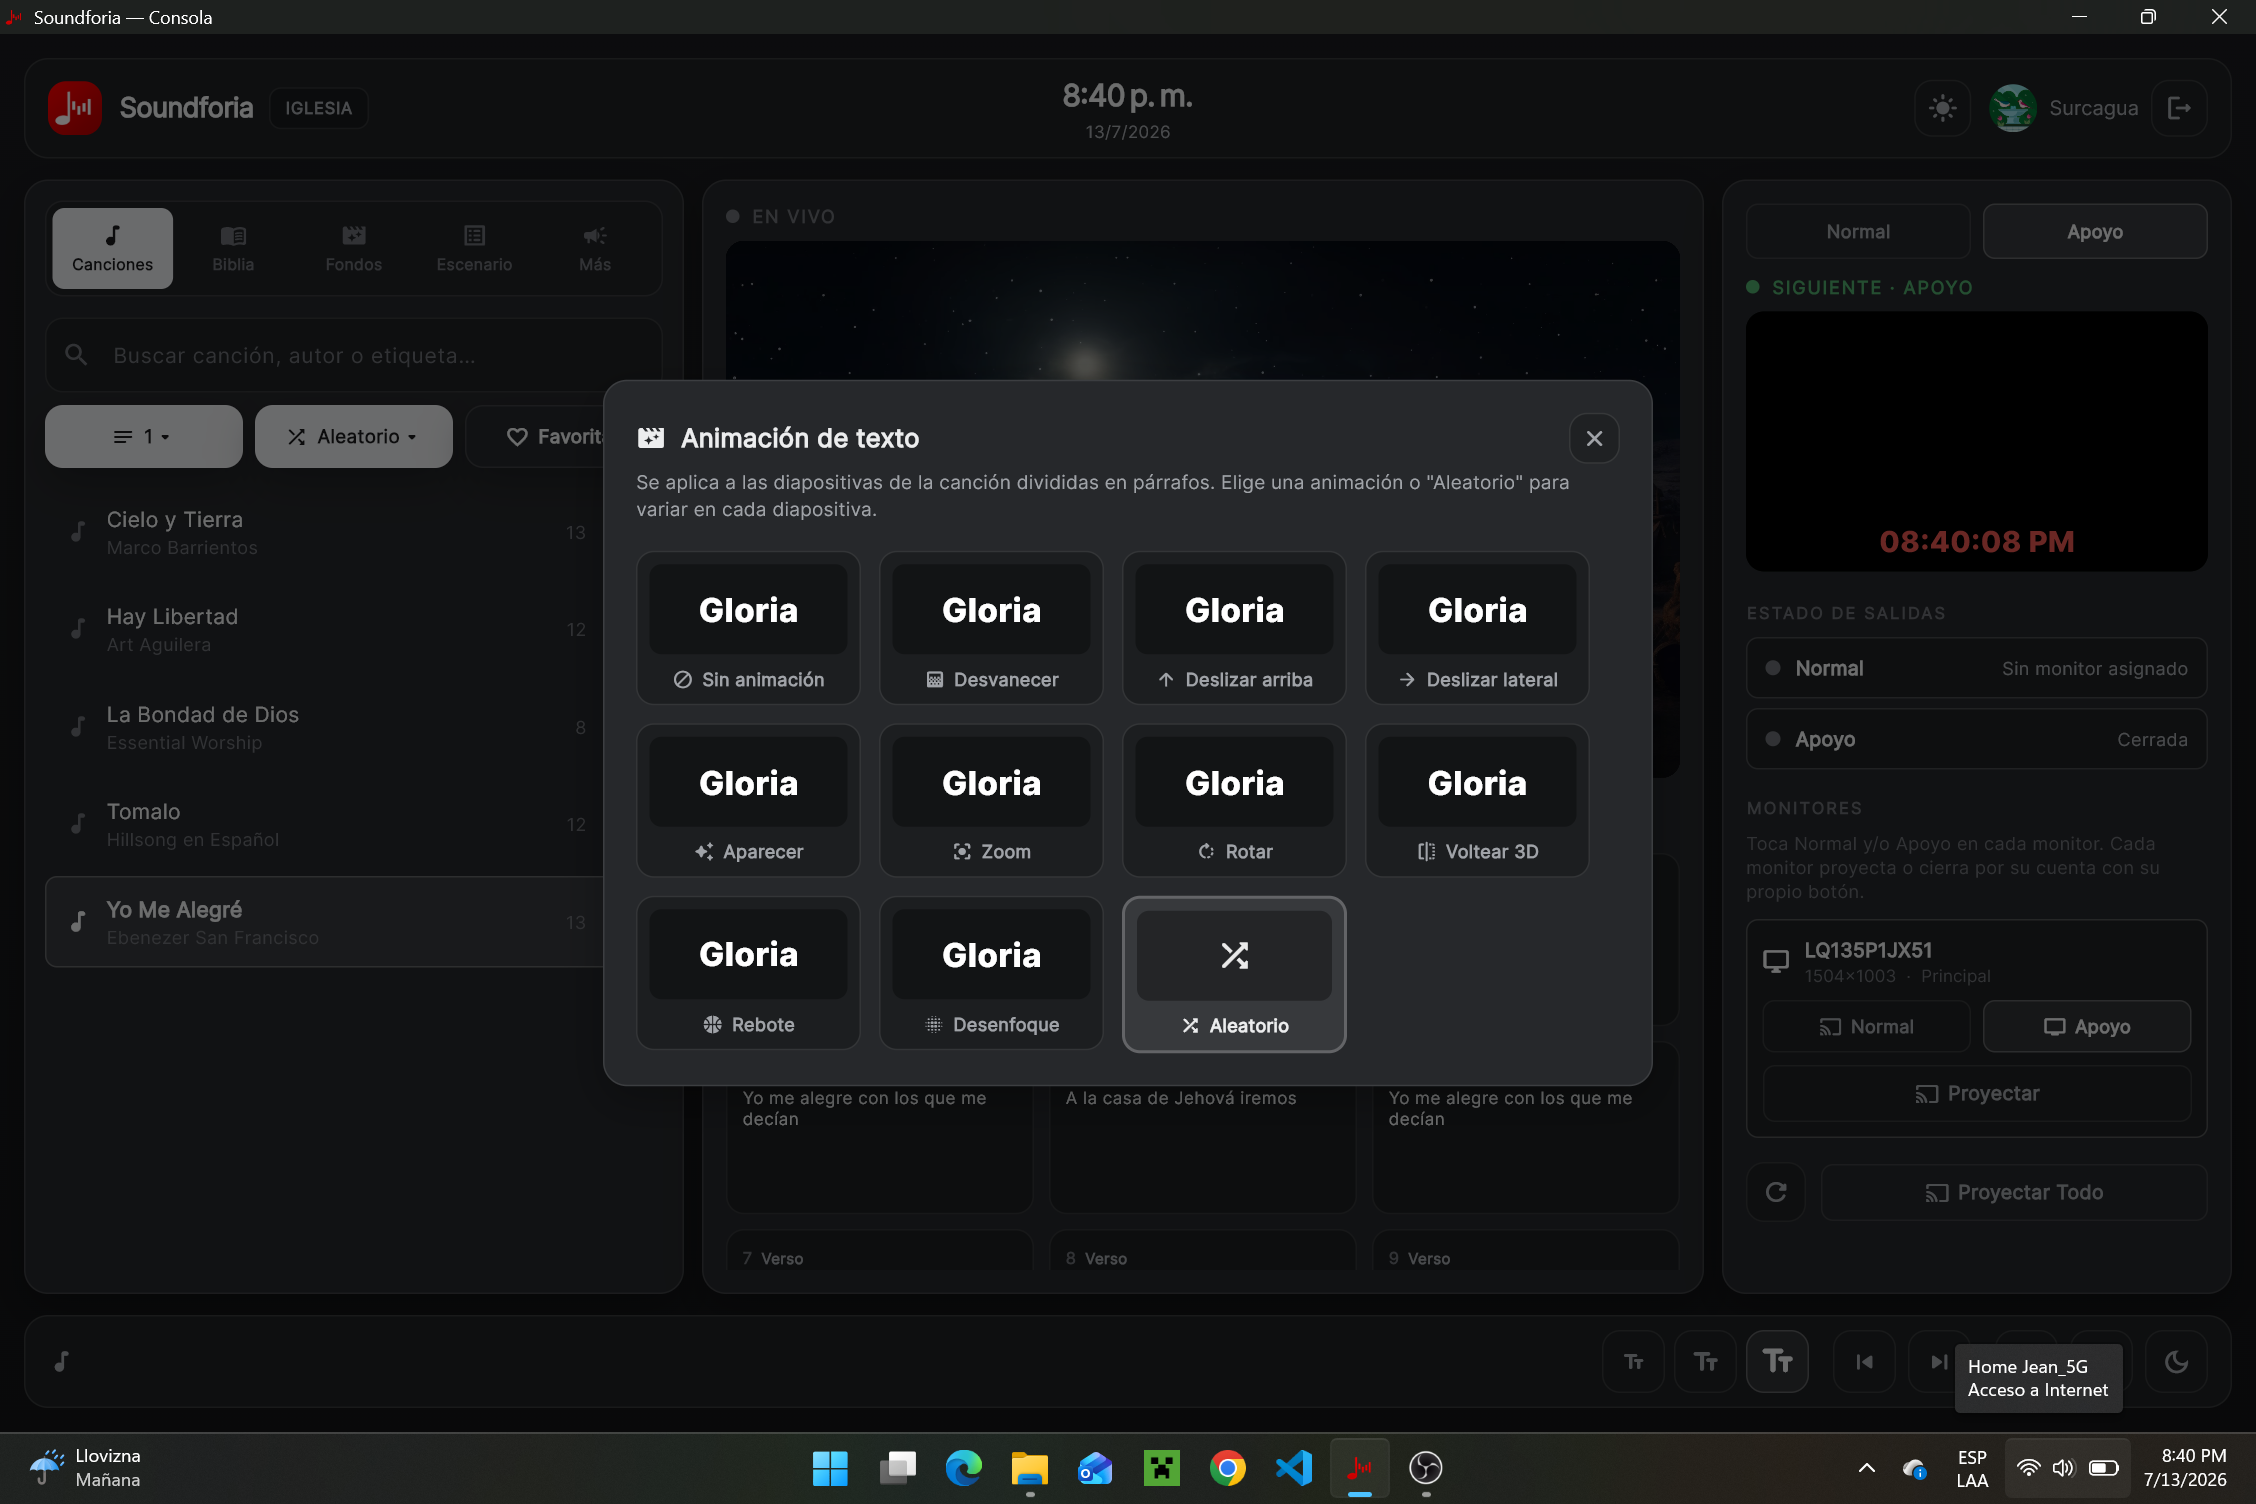
Task: Go to the previous slide
Action: pyautogui.click(x=1864, y=1362)
